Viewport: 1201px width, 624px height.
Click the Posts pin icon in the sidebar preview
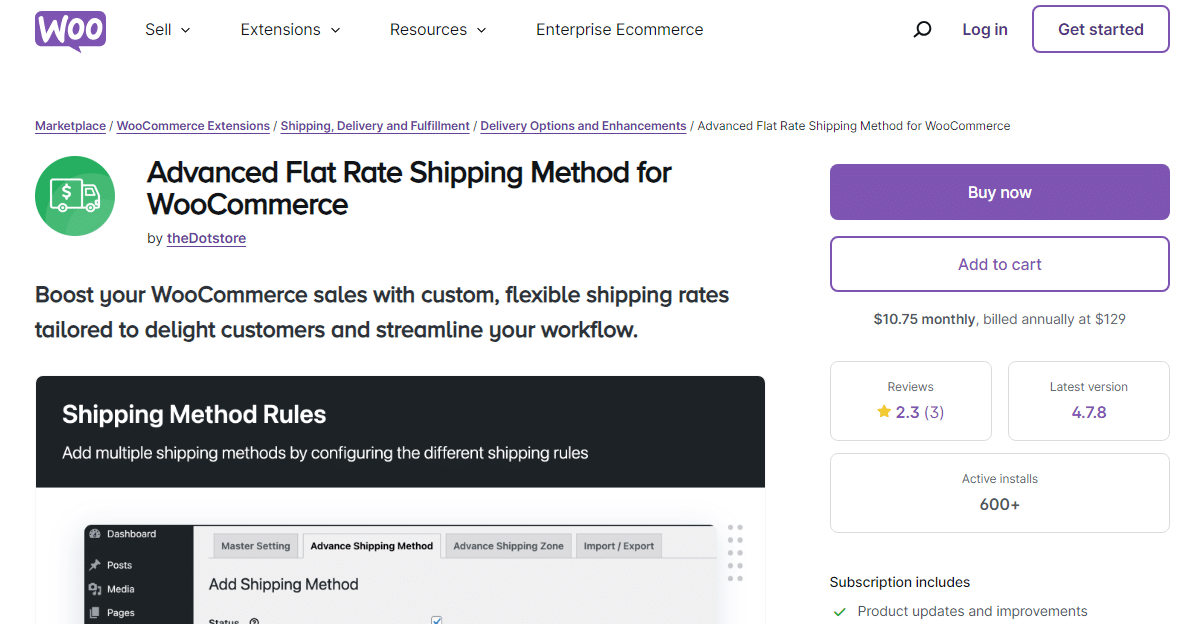click(x=93, y=565)
